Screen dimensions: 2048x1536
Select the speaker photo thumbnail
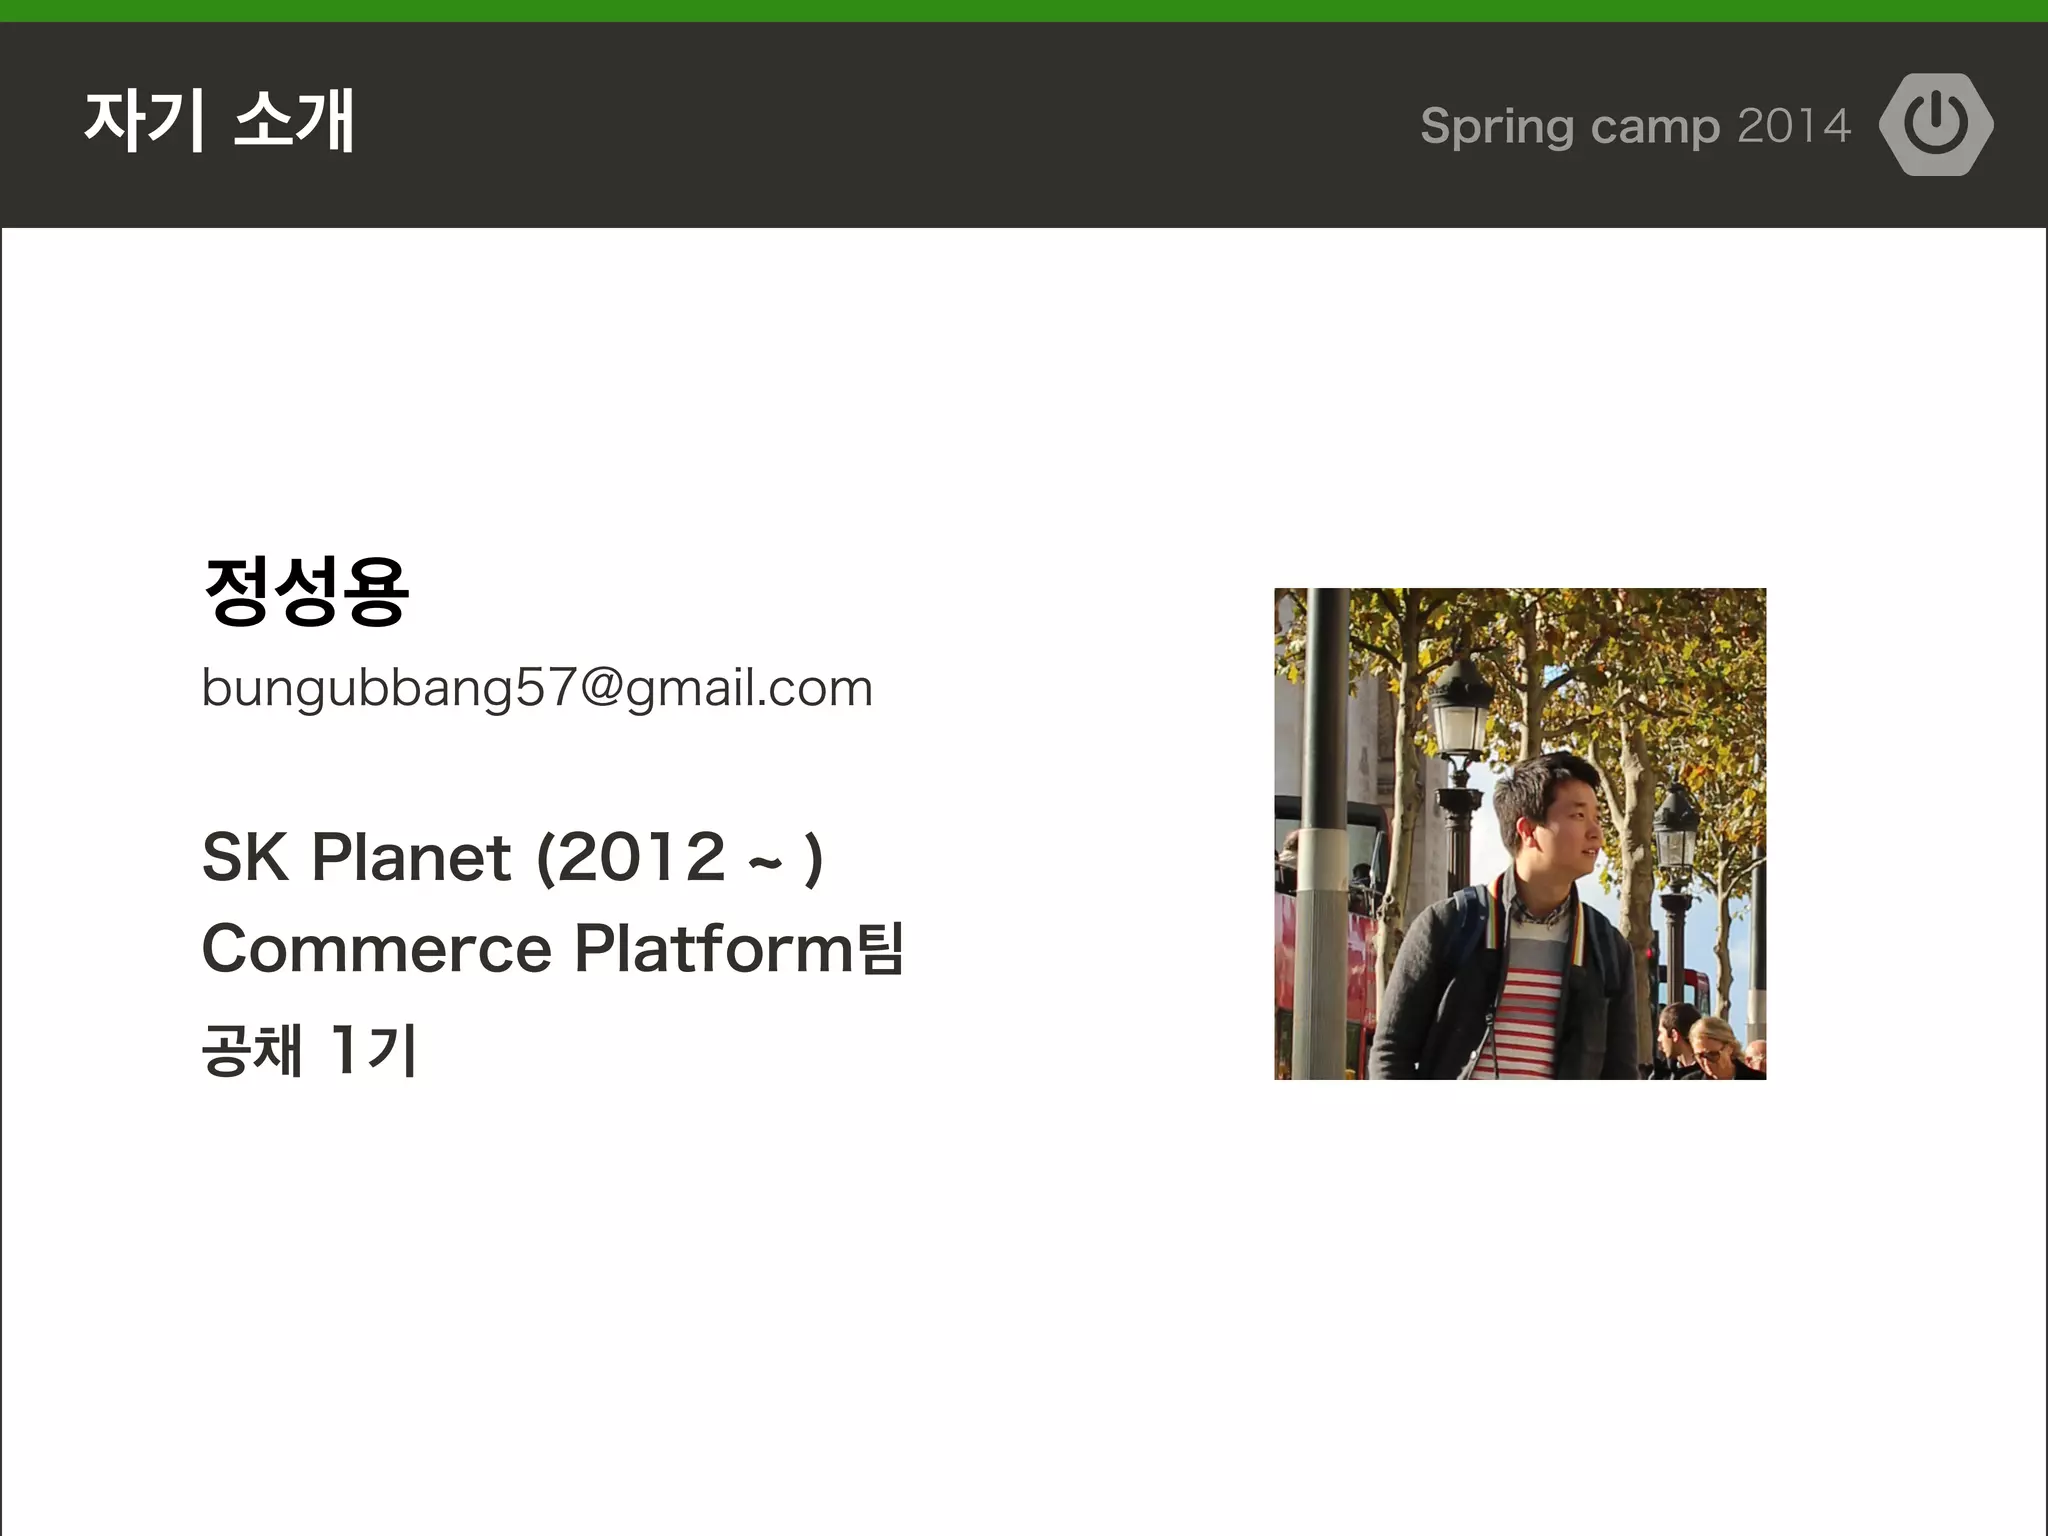(1520, 834)
